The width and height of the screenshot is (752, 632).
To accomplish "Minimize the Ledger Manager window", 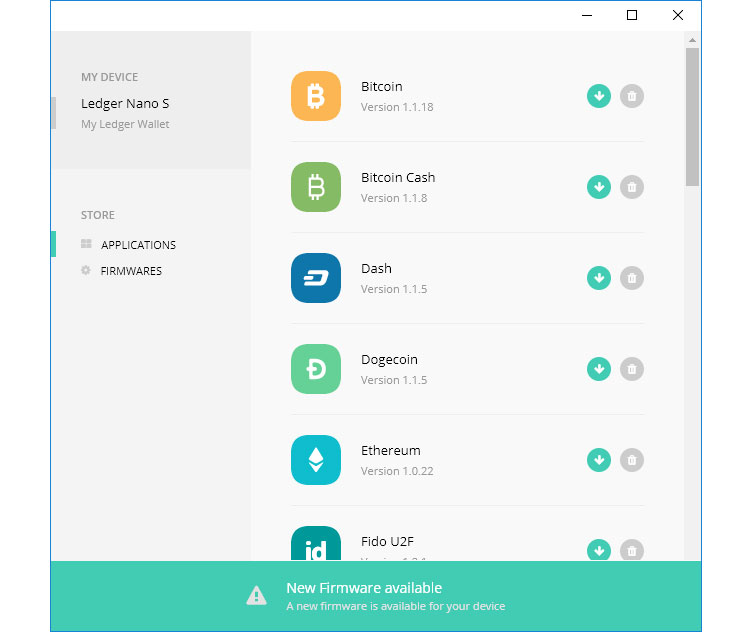I will pos(587,15).
